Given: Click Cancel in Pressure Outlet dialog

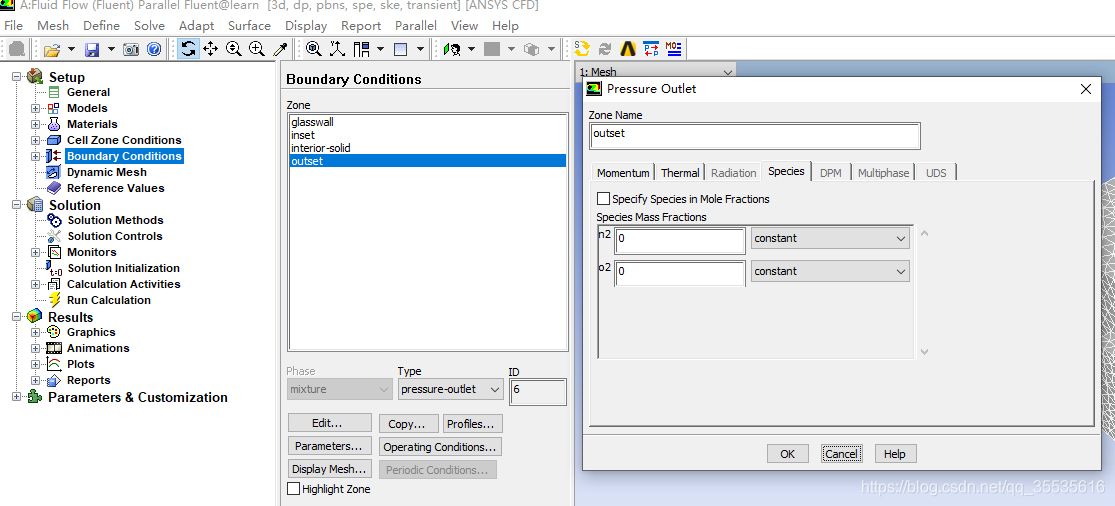Looking at the screenshot, I should pyautogui.click(x=841, y=453).
